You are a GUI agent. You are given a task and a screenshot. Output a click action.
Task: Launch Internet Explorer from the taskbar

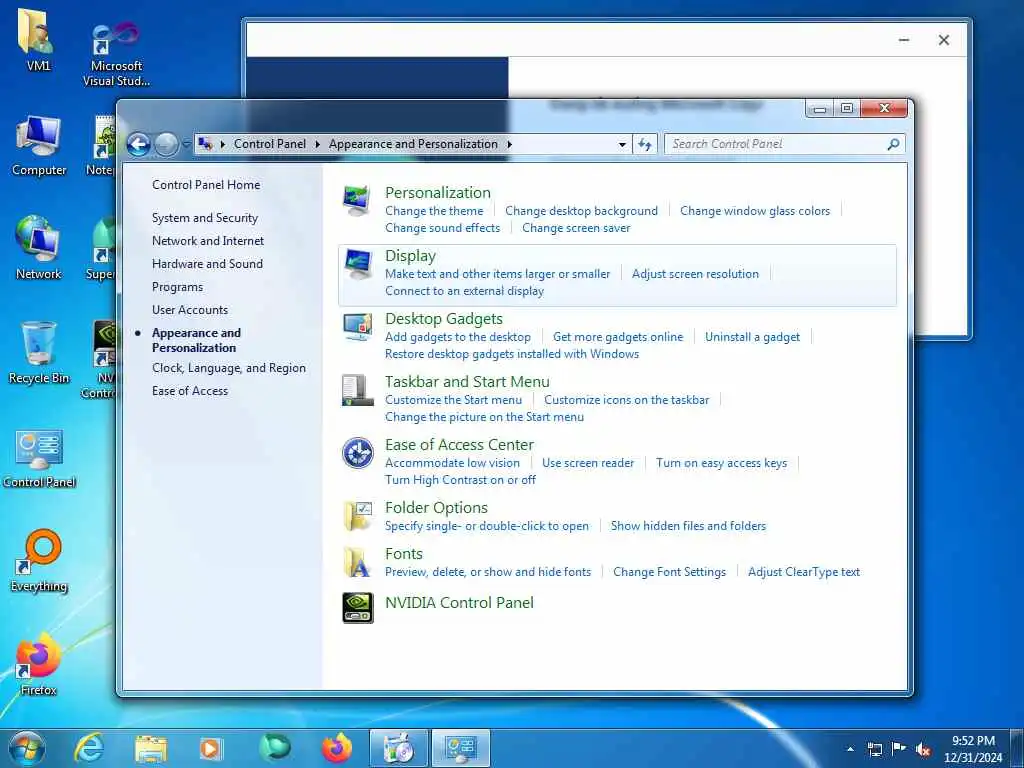click(x=89, y=748)
